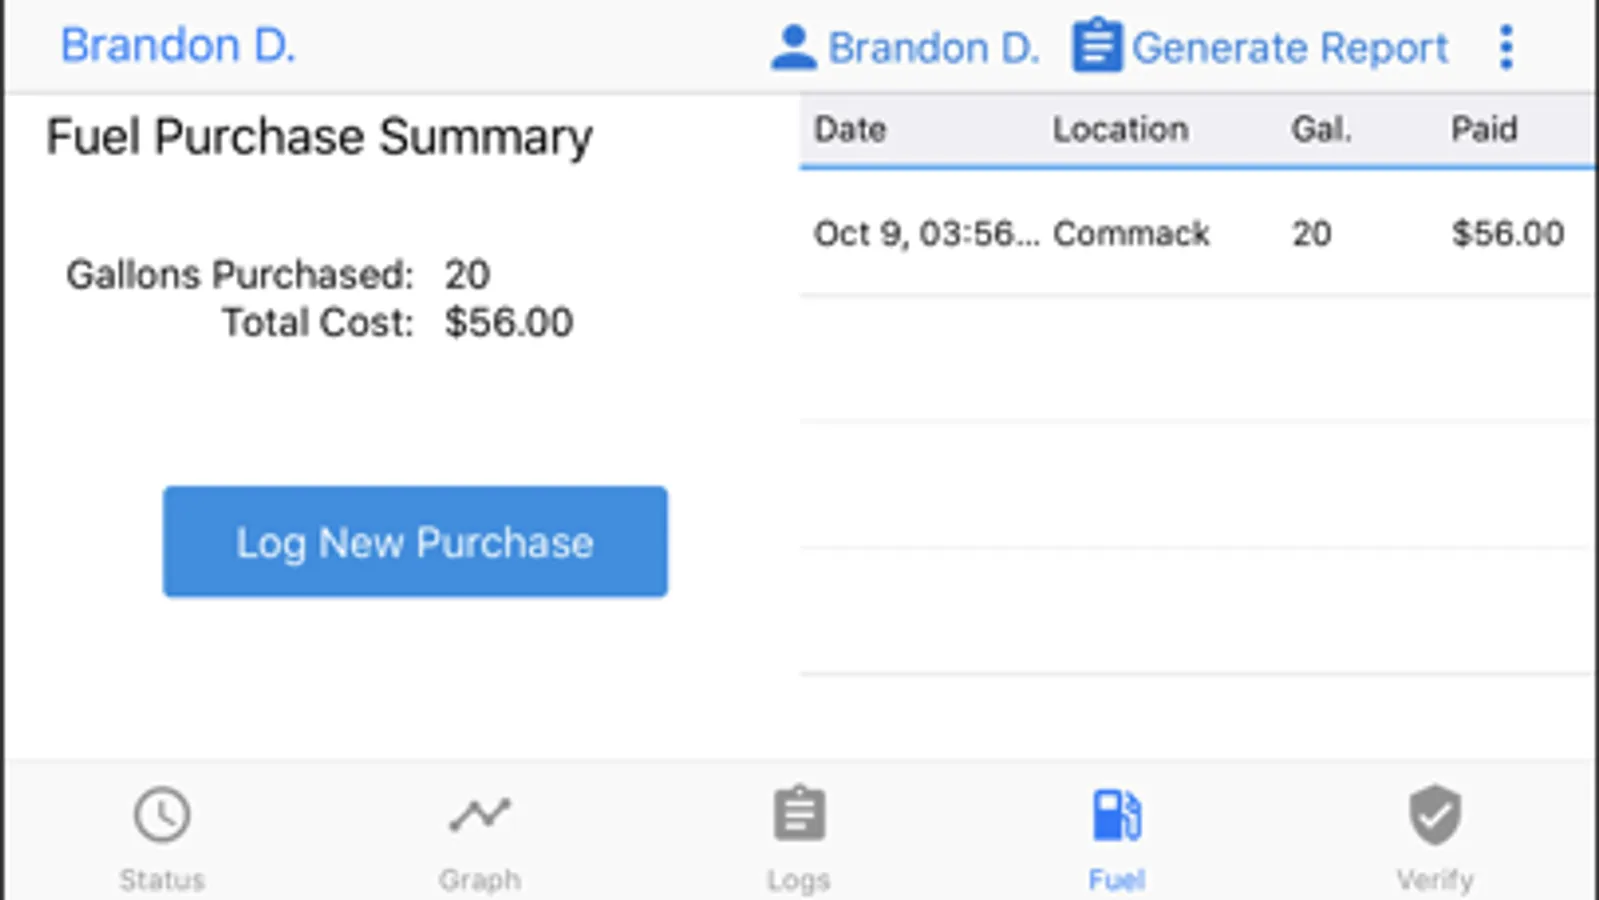The width and height of the screenshot is (1599, 900).
Task: Click the Location column header
Action: pos(1120,129)
